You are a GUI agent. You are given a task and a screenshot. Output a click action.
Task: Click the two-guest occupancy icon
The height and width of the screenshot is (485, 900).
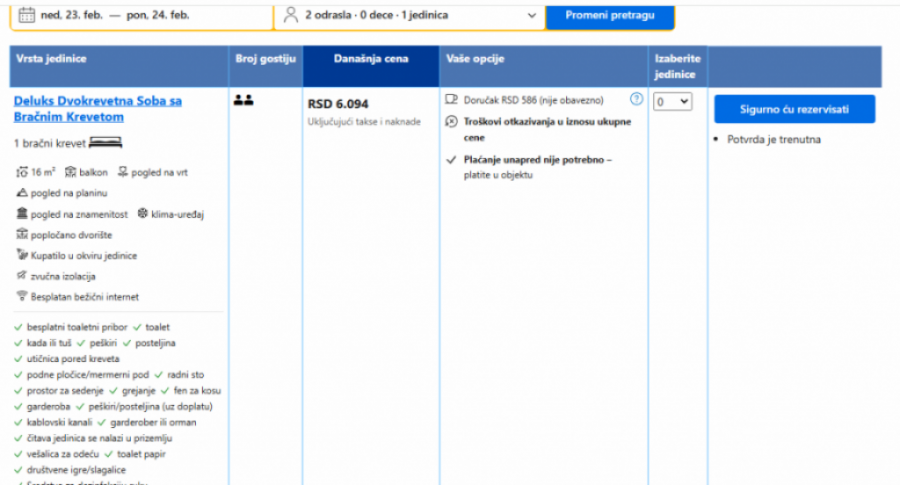click(x=243, y=100)
